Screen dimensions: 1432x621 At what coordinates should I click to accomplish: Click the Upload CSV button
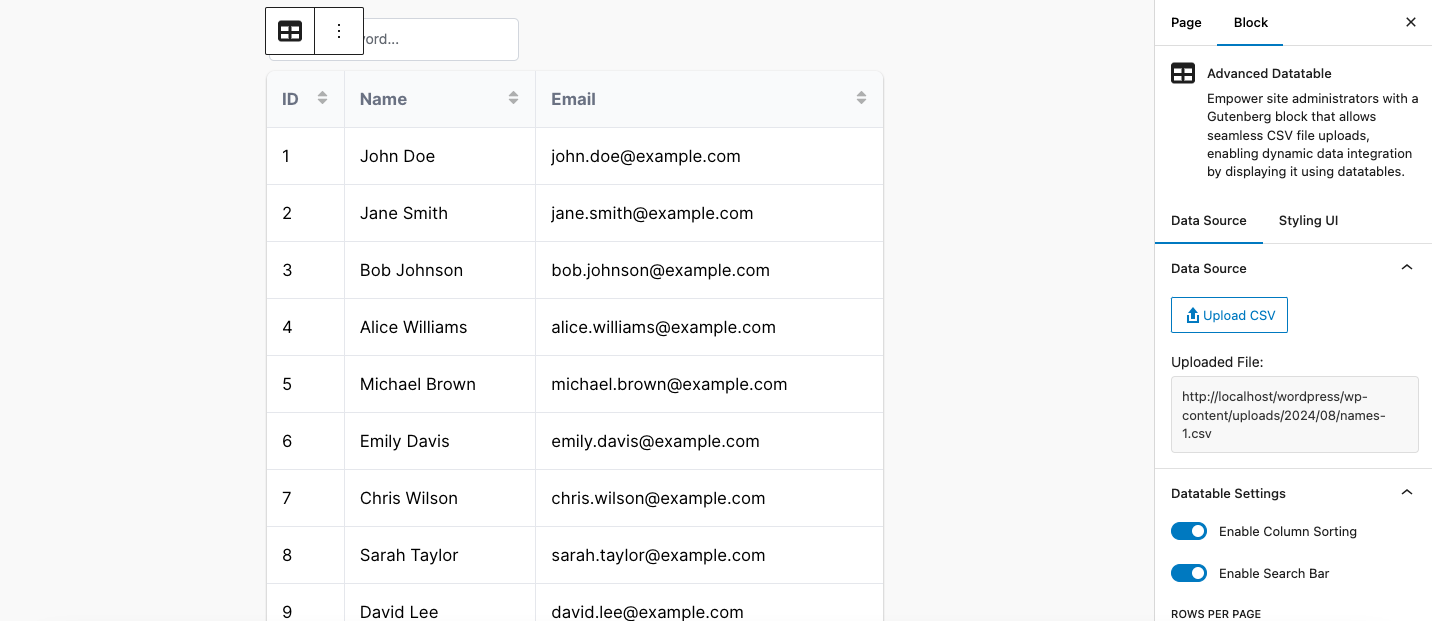coord(1229,315)
